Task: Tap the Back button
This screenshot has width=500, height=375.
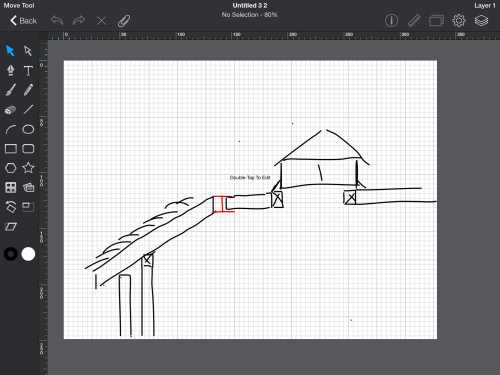Action: pos(23,21)
